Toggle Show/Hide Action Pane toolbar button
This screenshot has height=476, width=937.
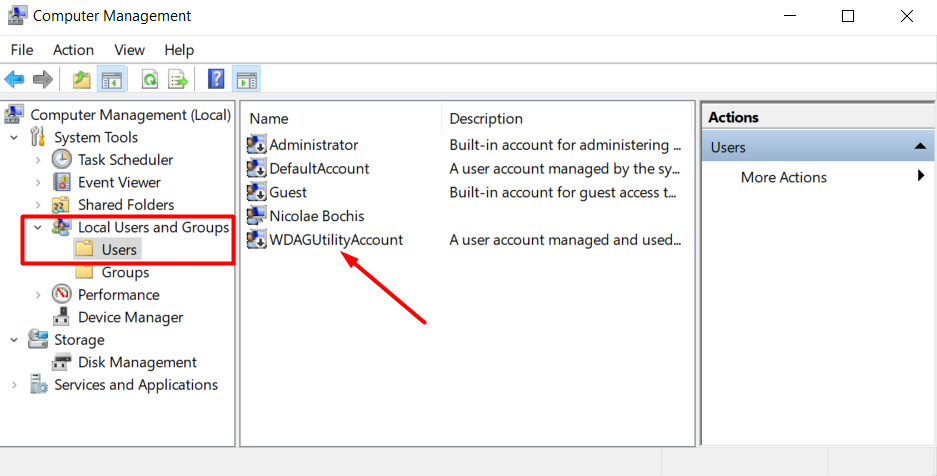point(246,79)
